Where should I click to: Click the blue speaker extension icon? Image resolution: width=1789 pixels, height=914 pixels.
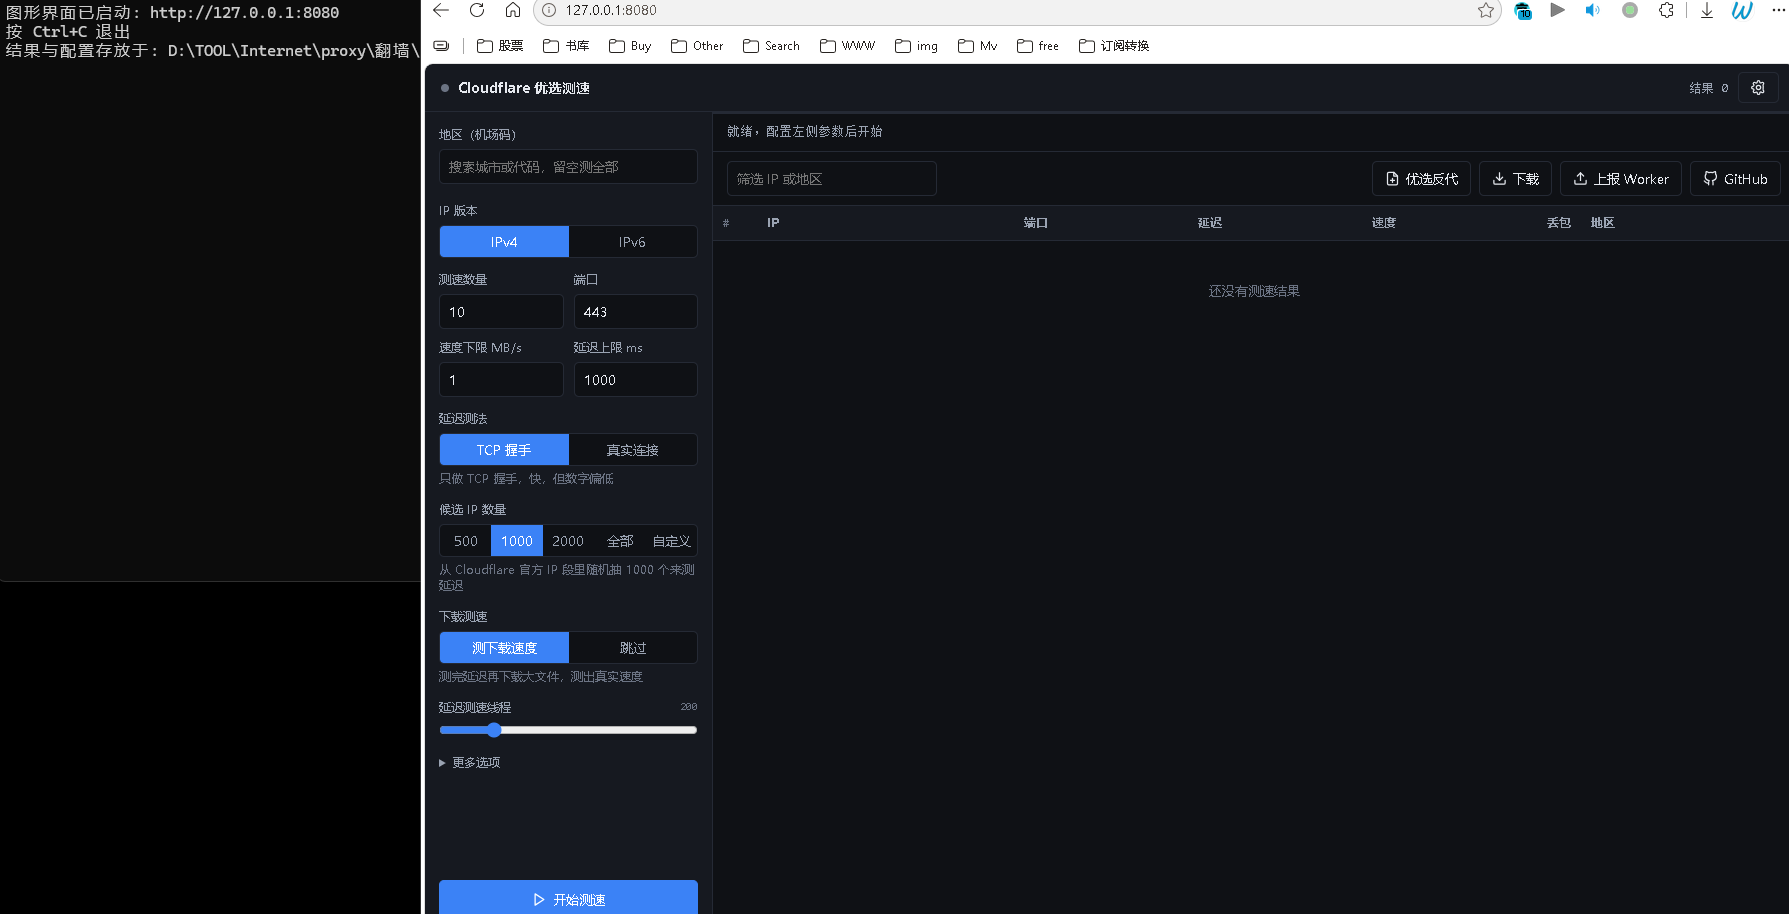click(x=1593, y=10)
